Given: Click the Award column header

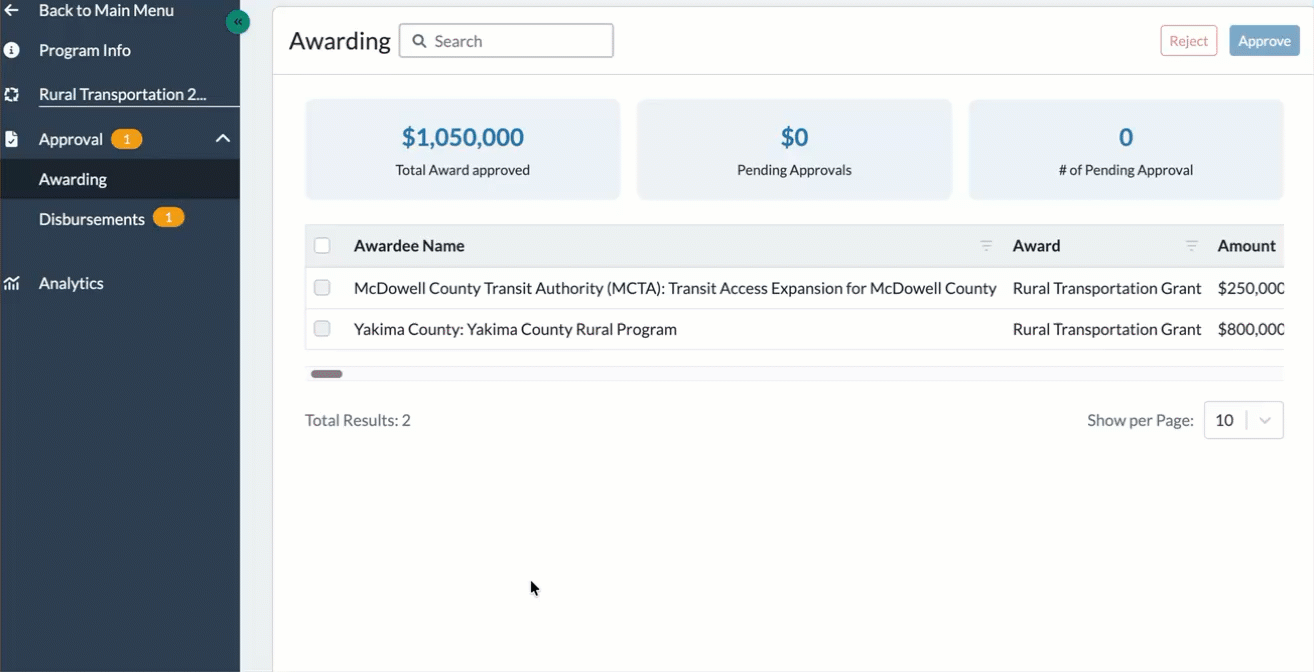Looking at the screenshot, I should pyautogui.click(x=1036, y=246).
